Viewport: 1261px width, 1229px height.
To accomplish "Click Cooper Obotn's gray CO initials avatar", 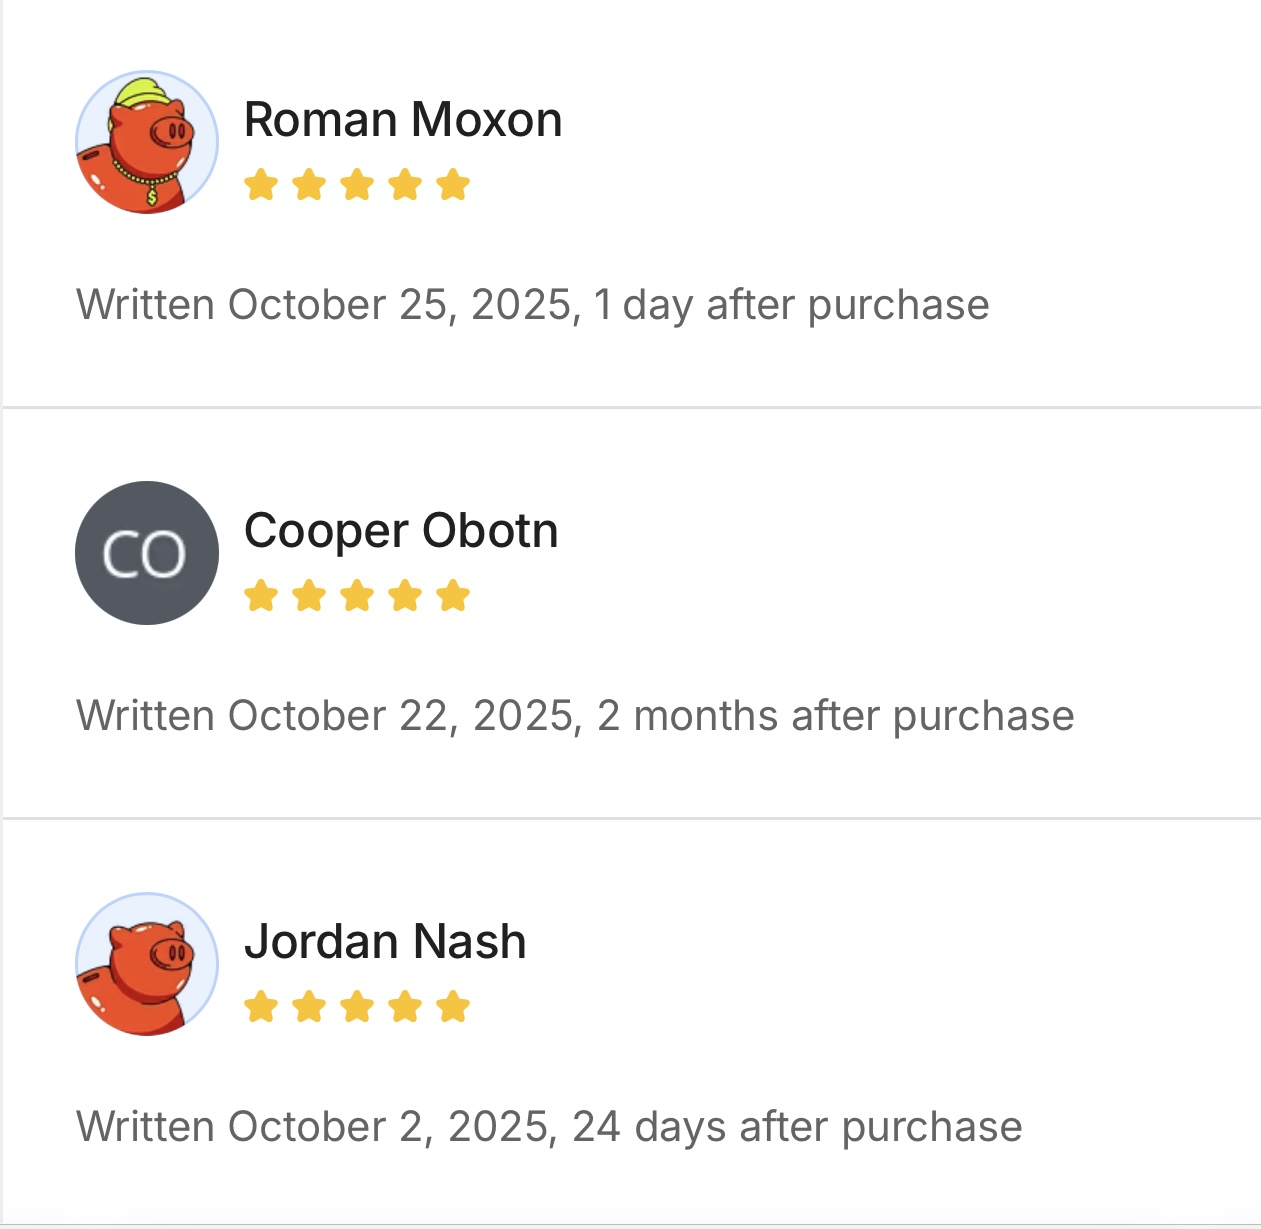I will (x=147, y=553).
